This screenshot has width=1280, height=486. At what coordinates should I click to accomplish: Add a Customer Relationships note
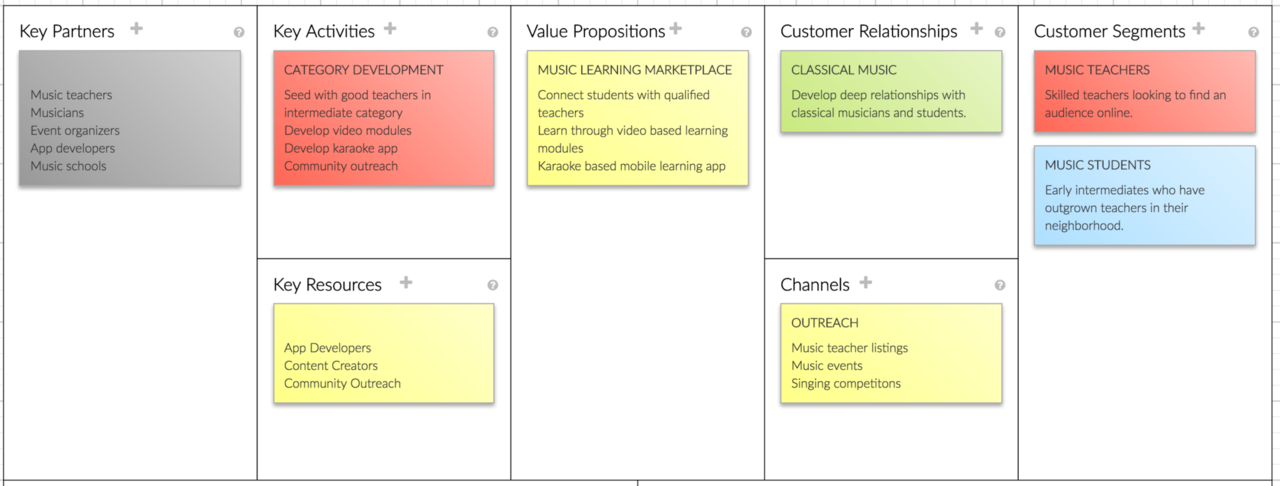click(x=976, y=29)
